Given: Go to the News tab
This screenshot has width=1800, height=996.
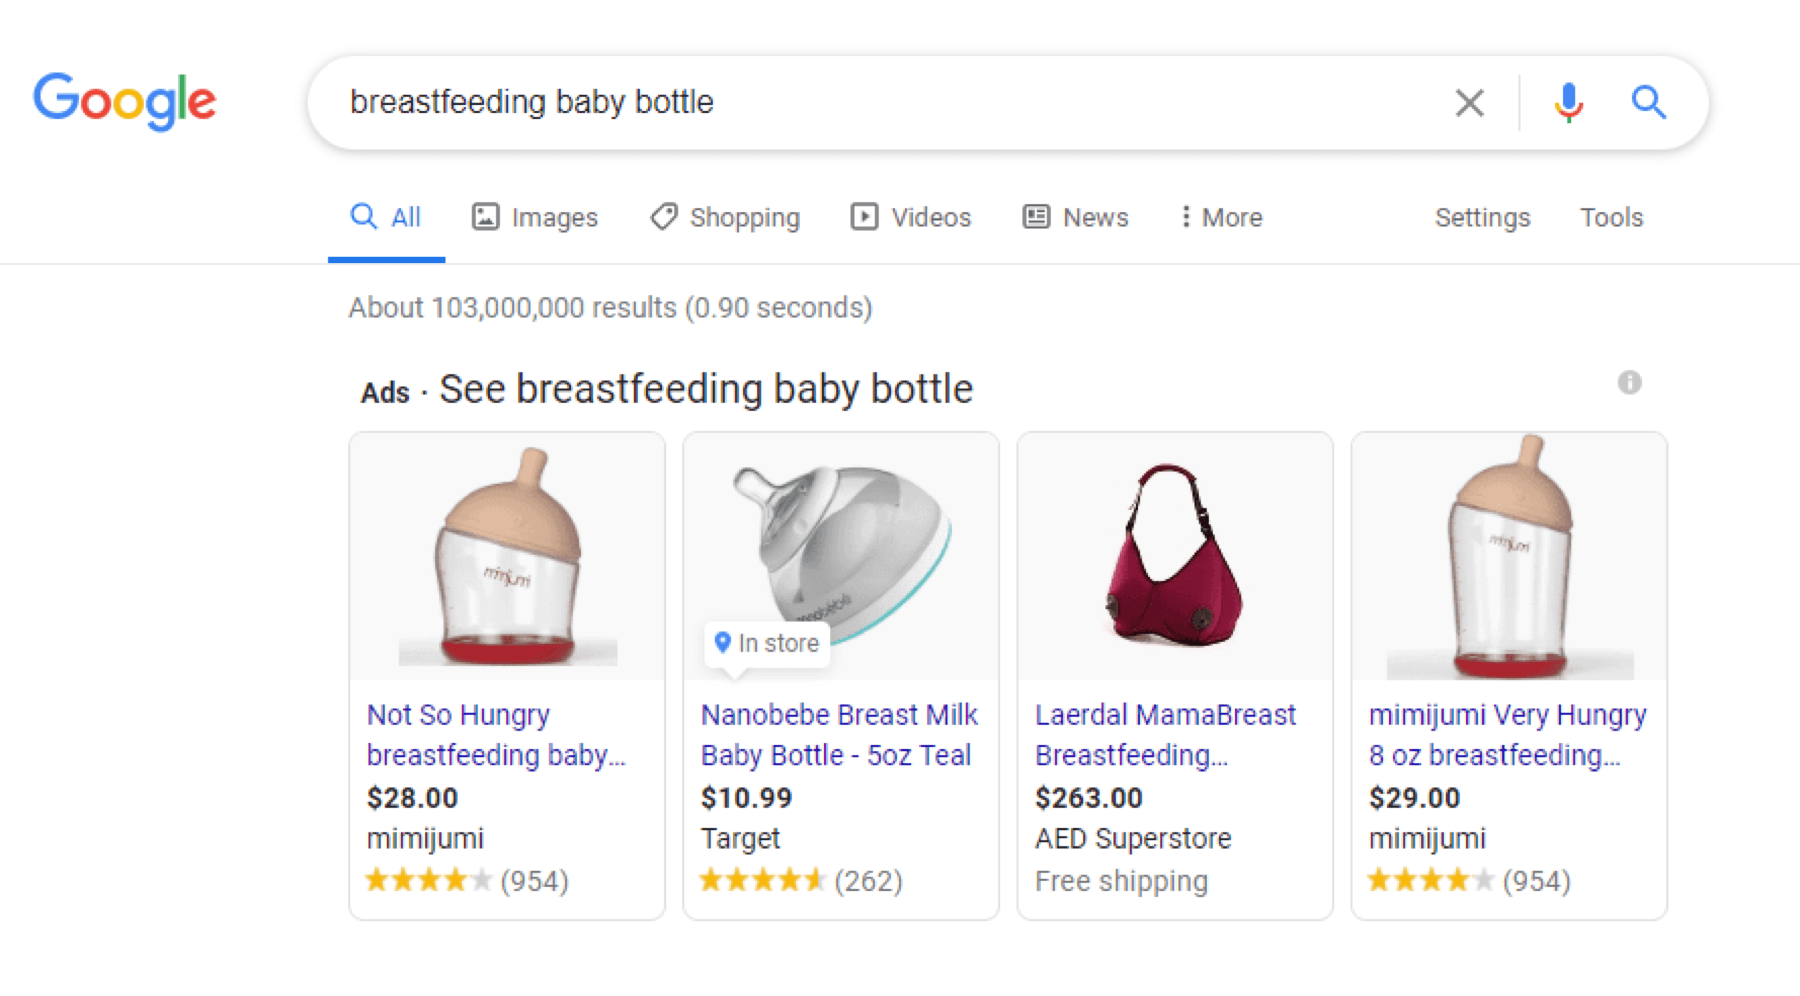Looking at the screenshot, I should point(1076,217).
